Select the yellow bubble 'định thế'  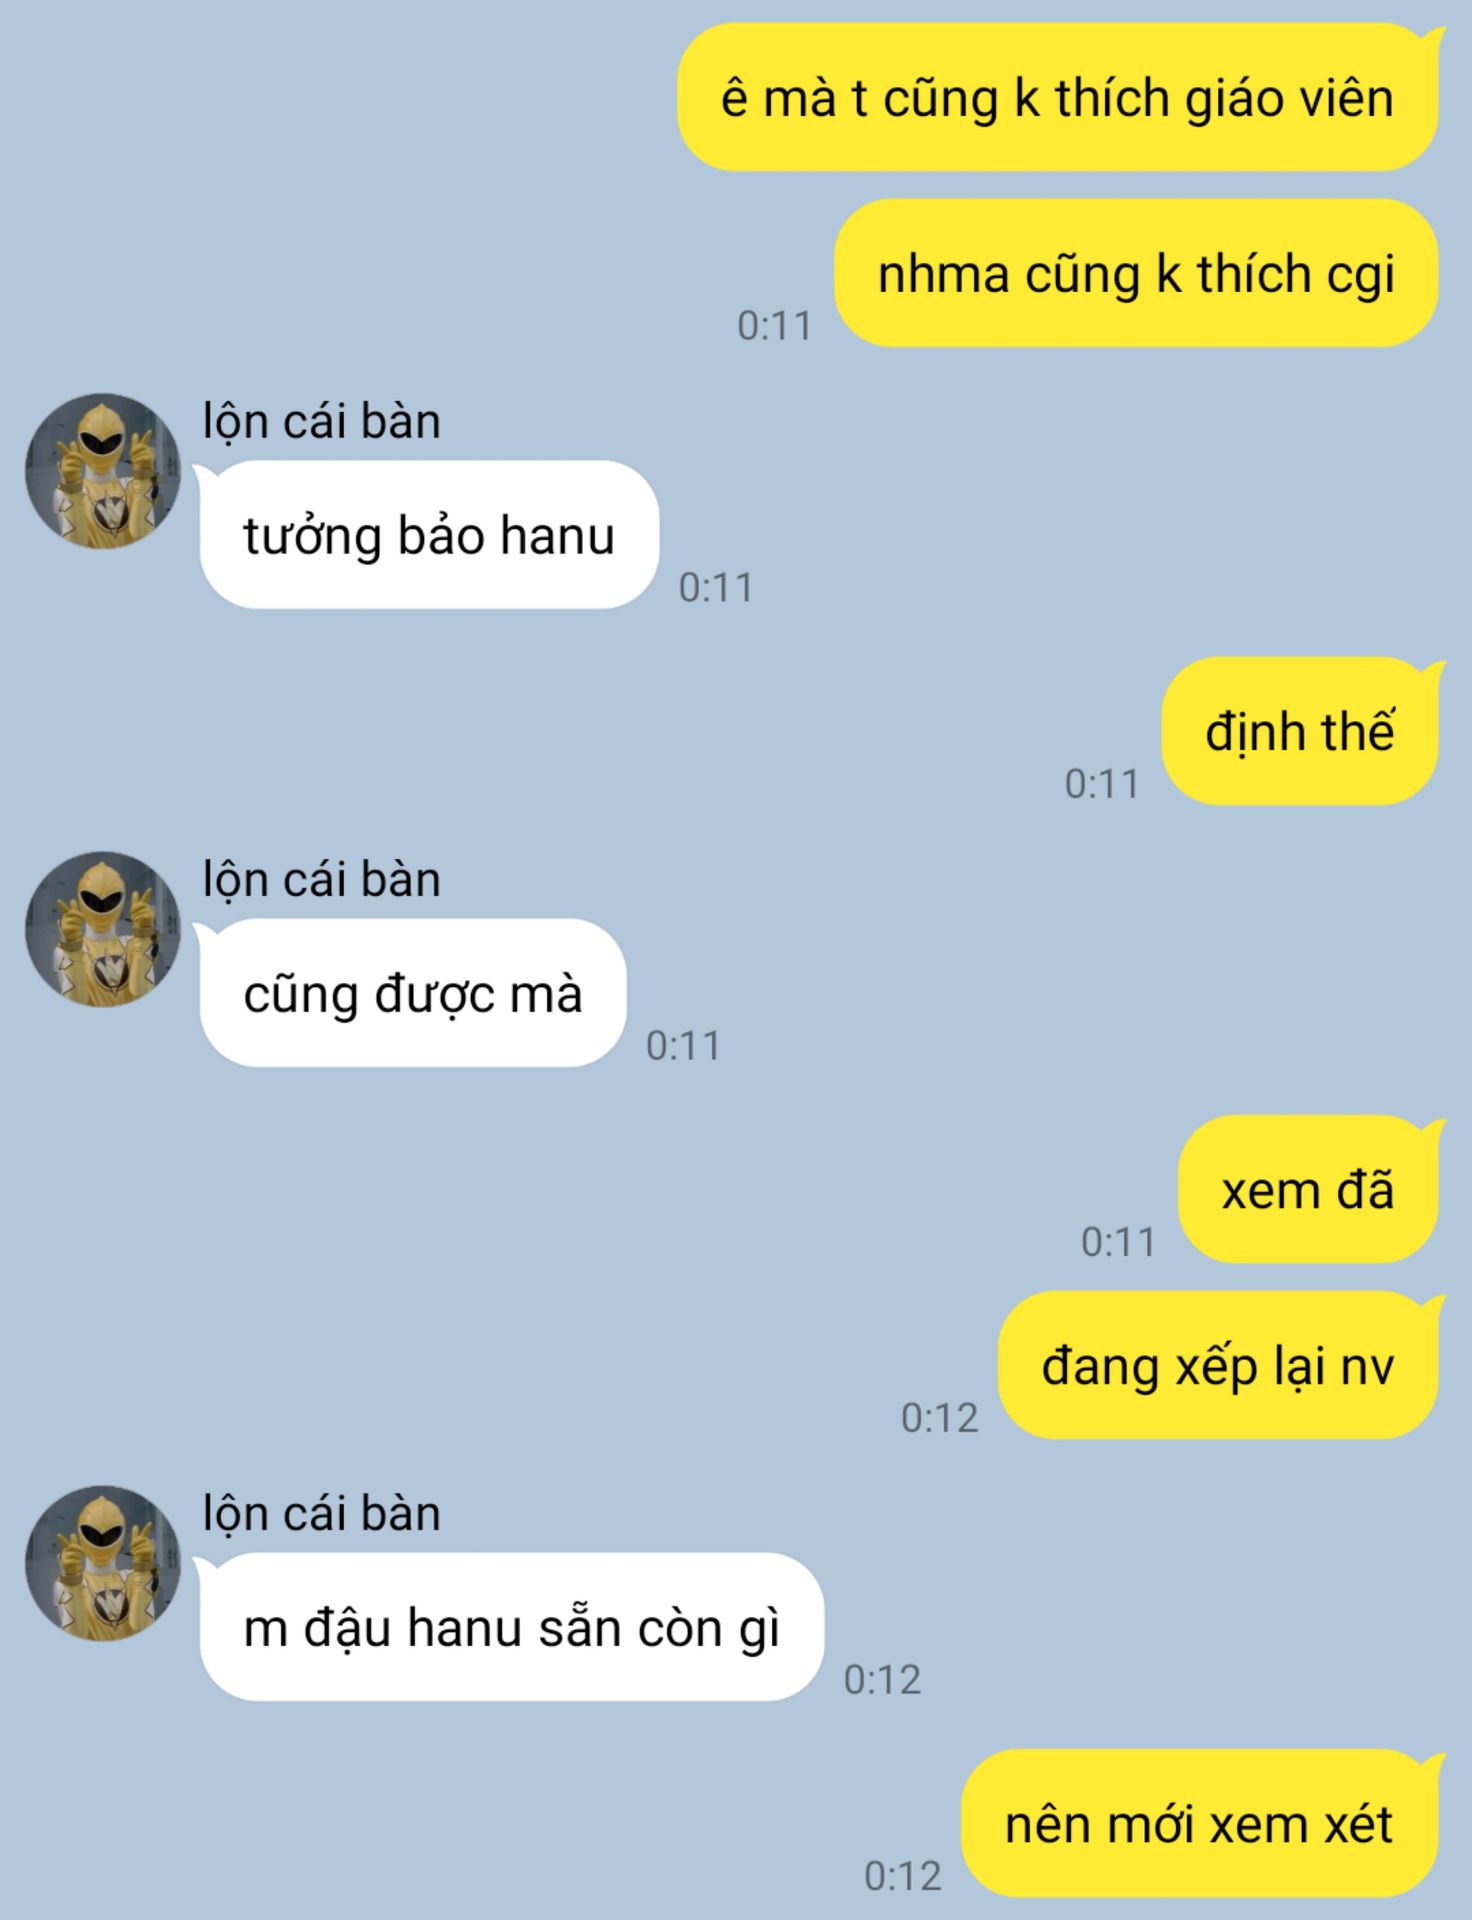click(1300, 731)
